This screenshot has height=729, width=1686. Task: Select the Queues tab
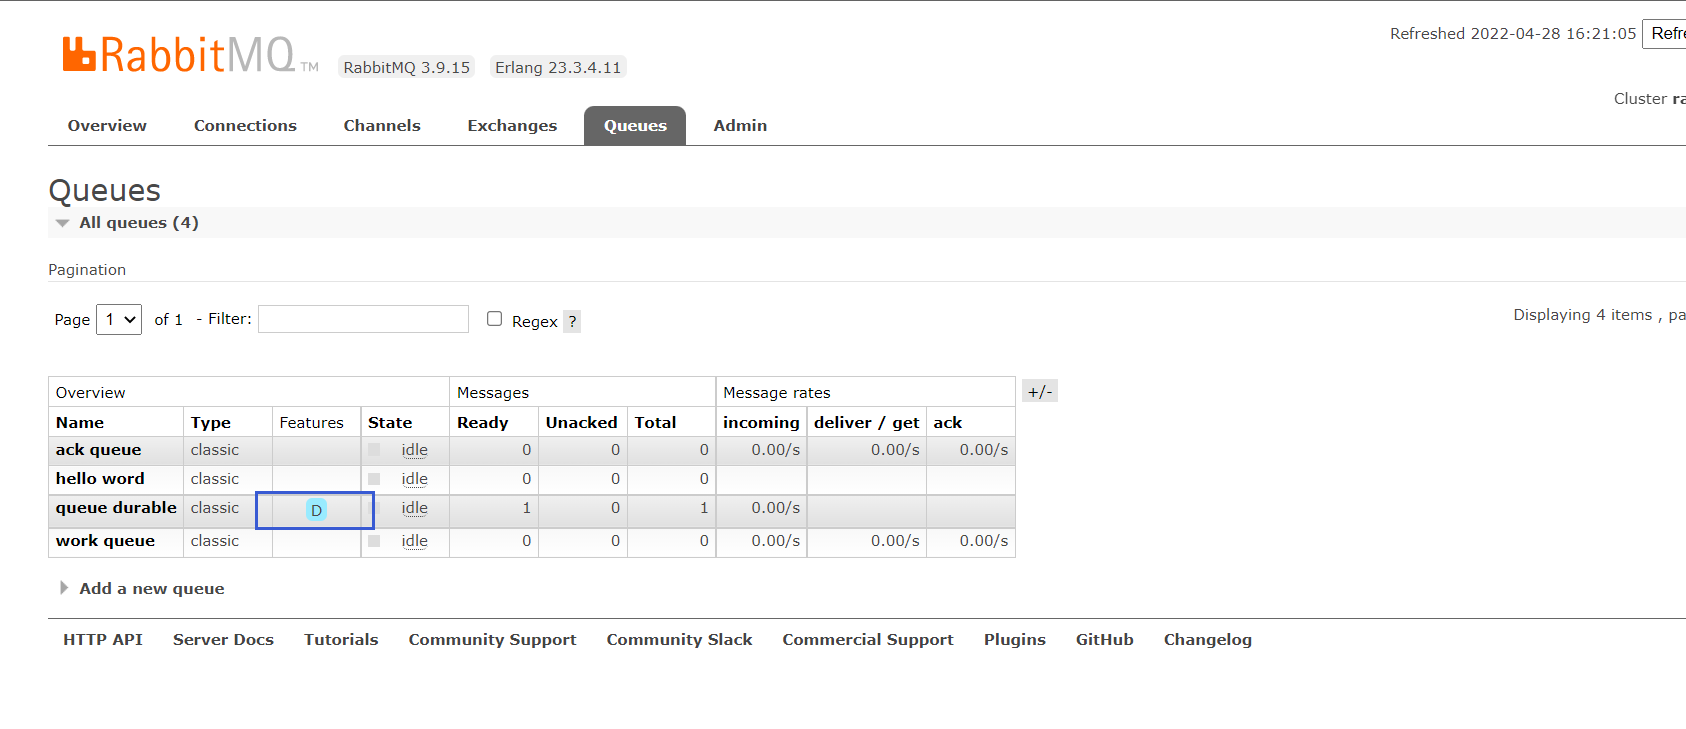coord(635,125)
